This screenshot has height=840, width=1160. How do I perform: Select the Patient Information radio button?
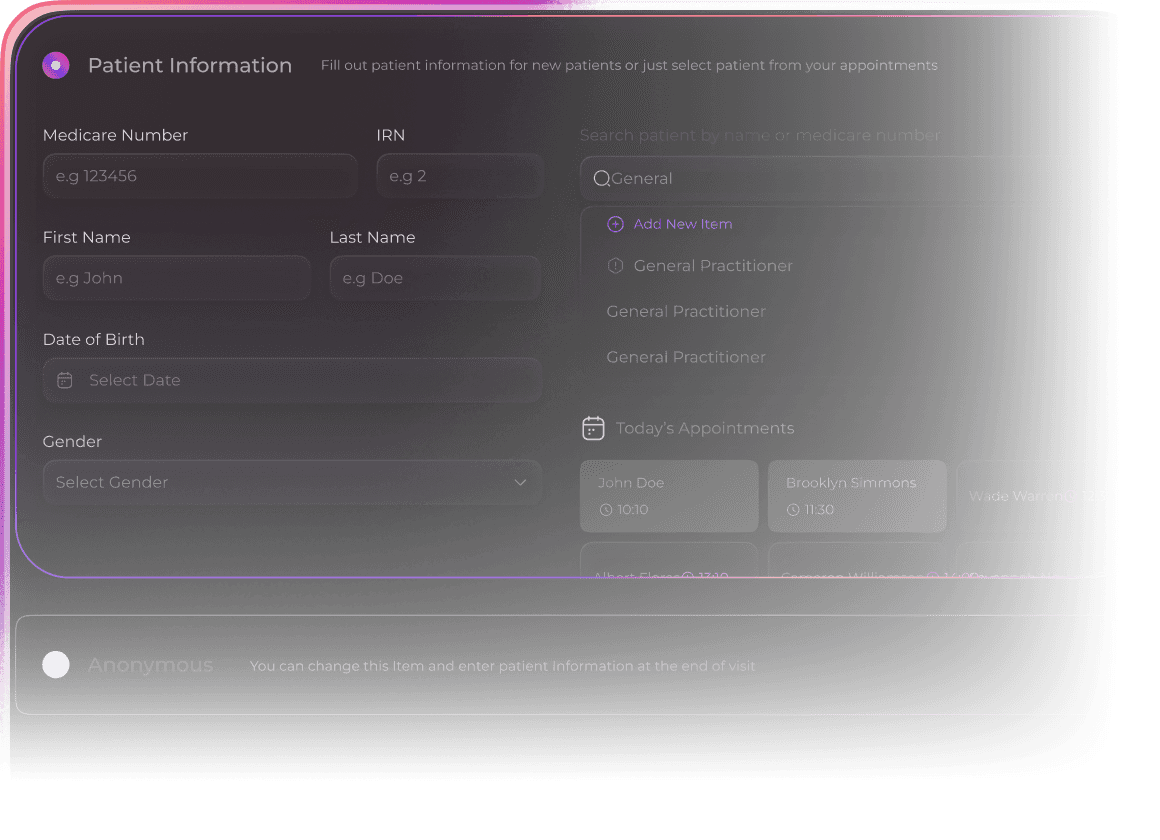click(x=55, y=65)
